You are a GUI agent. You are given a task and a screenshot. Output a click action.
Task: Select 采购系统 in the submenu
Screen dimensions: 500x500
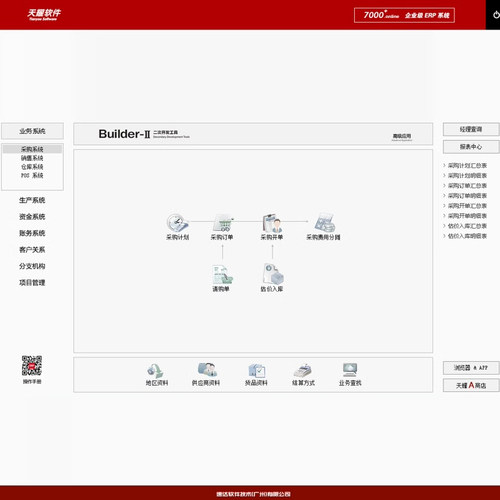pos(32,149)
